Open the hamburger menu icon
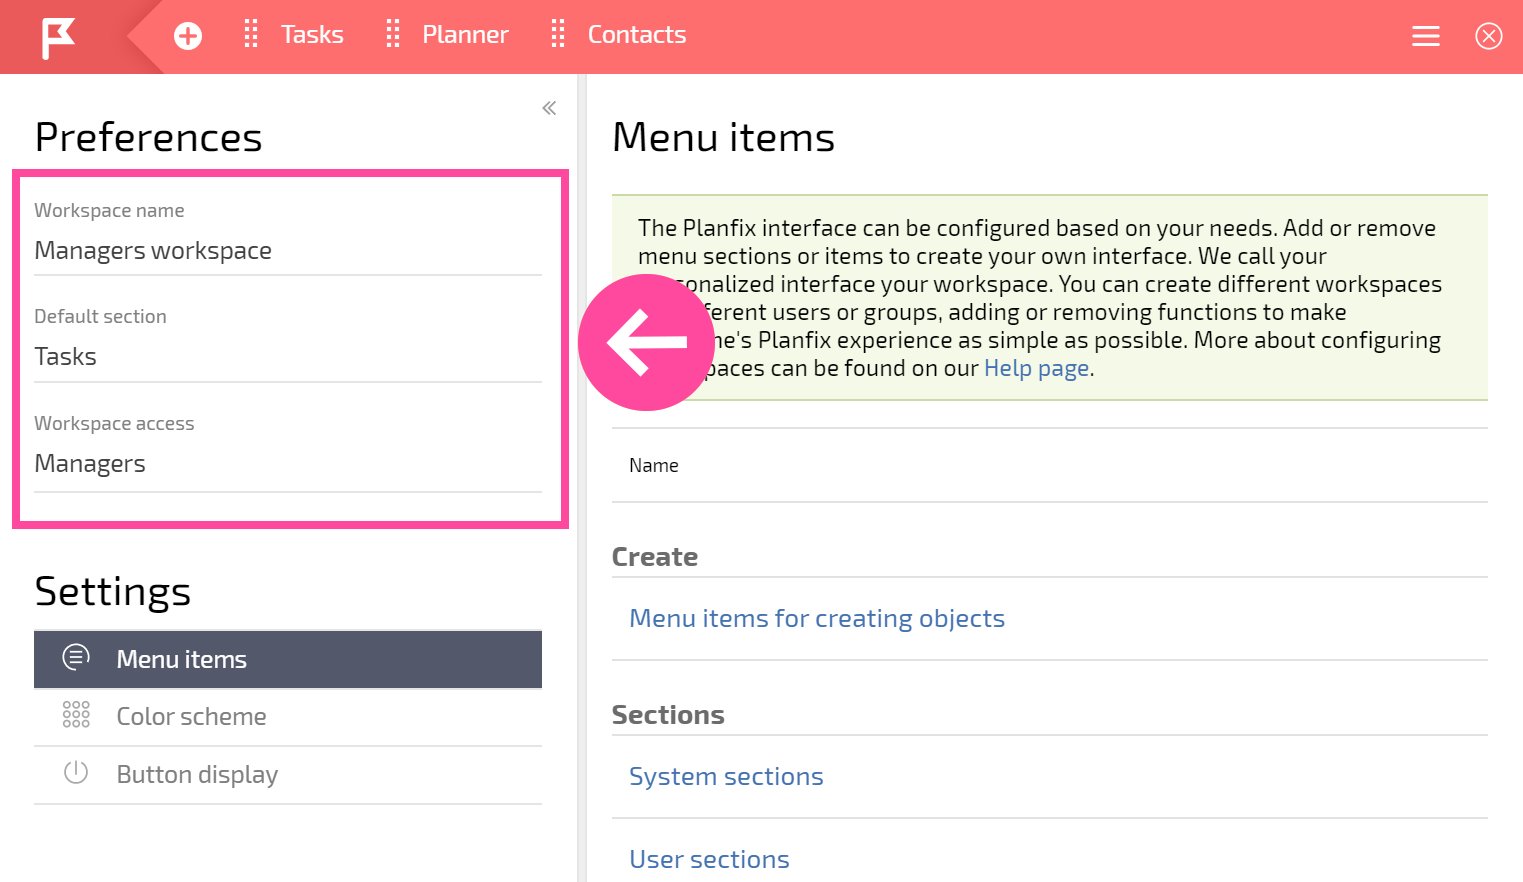1523x882 pixels. coord(1426,36)
